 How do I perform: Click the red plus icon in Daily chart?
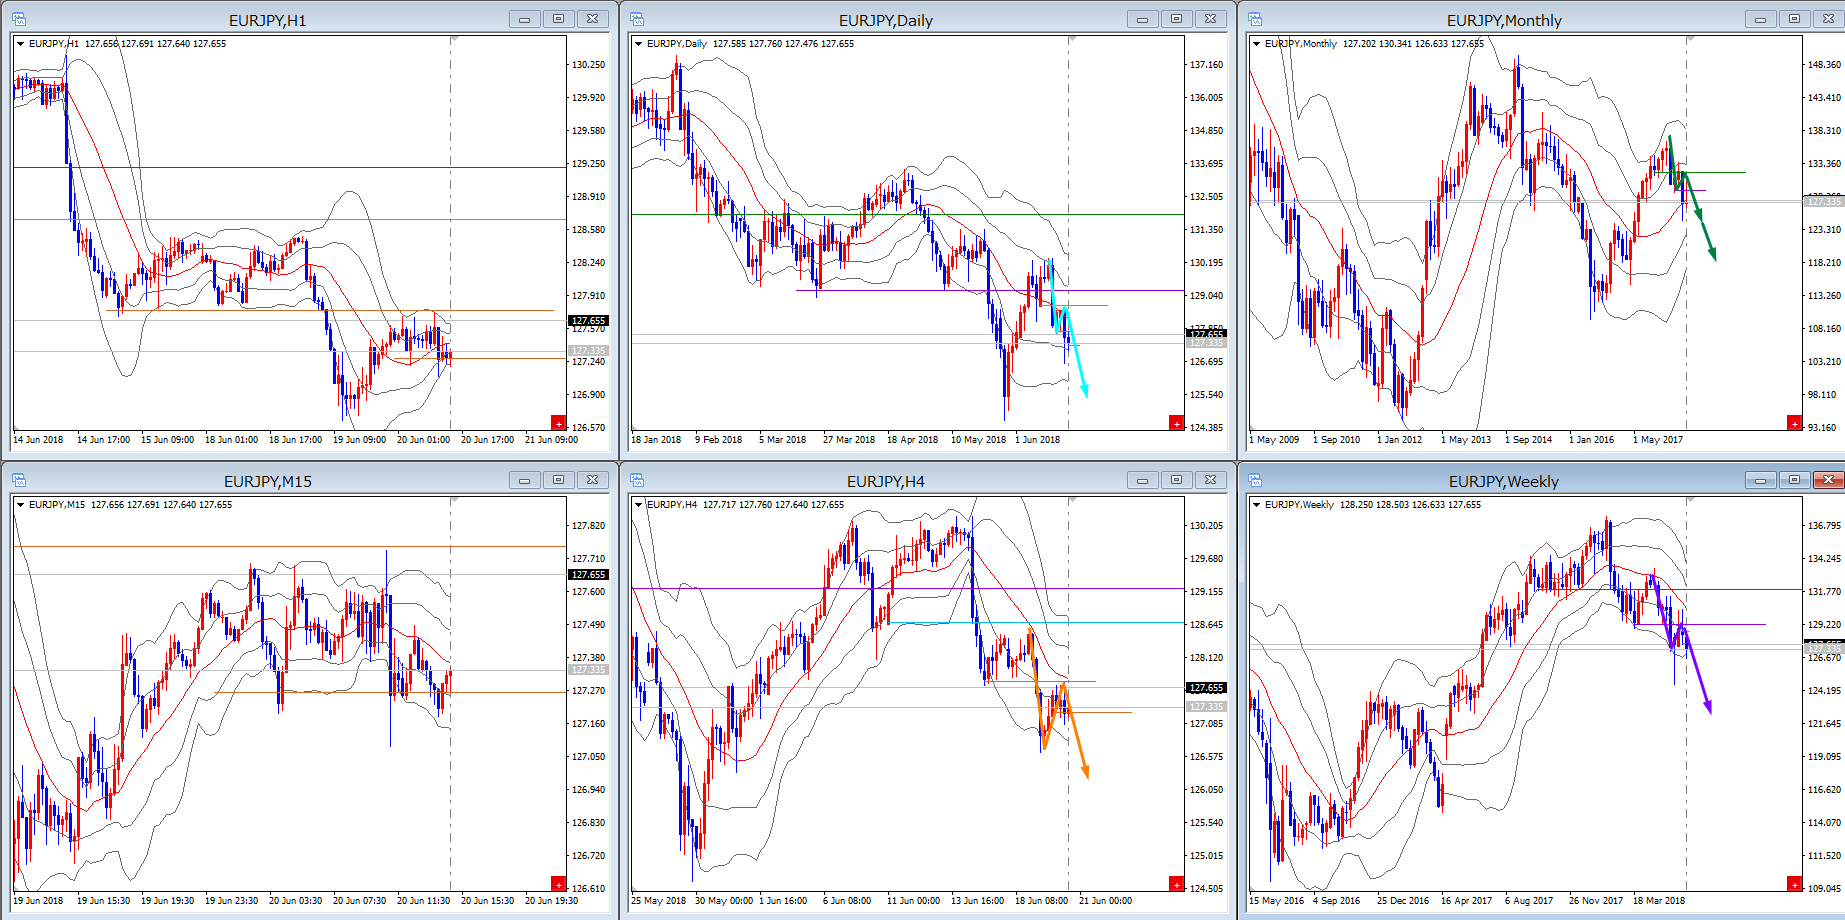(1176, 423)
